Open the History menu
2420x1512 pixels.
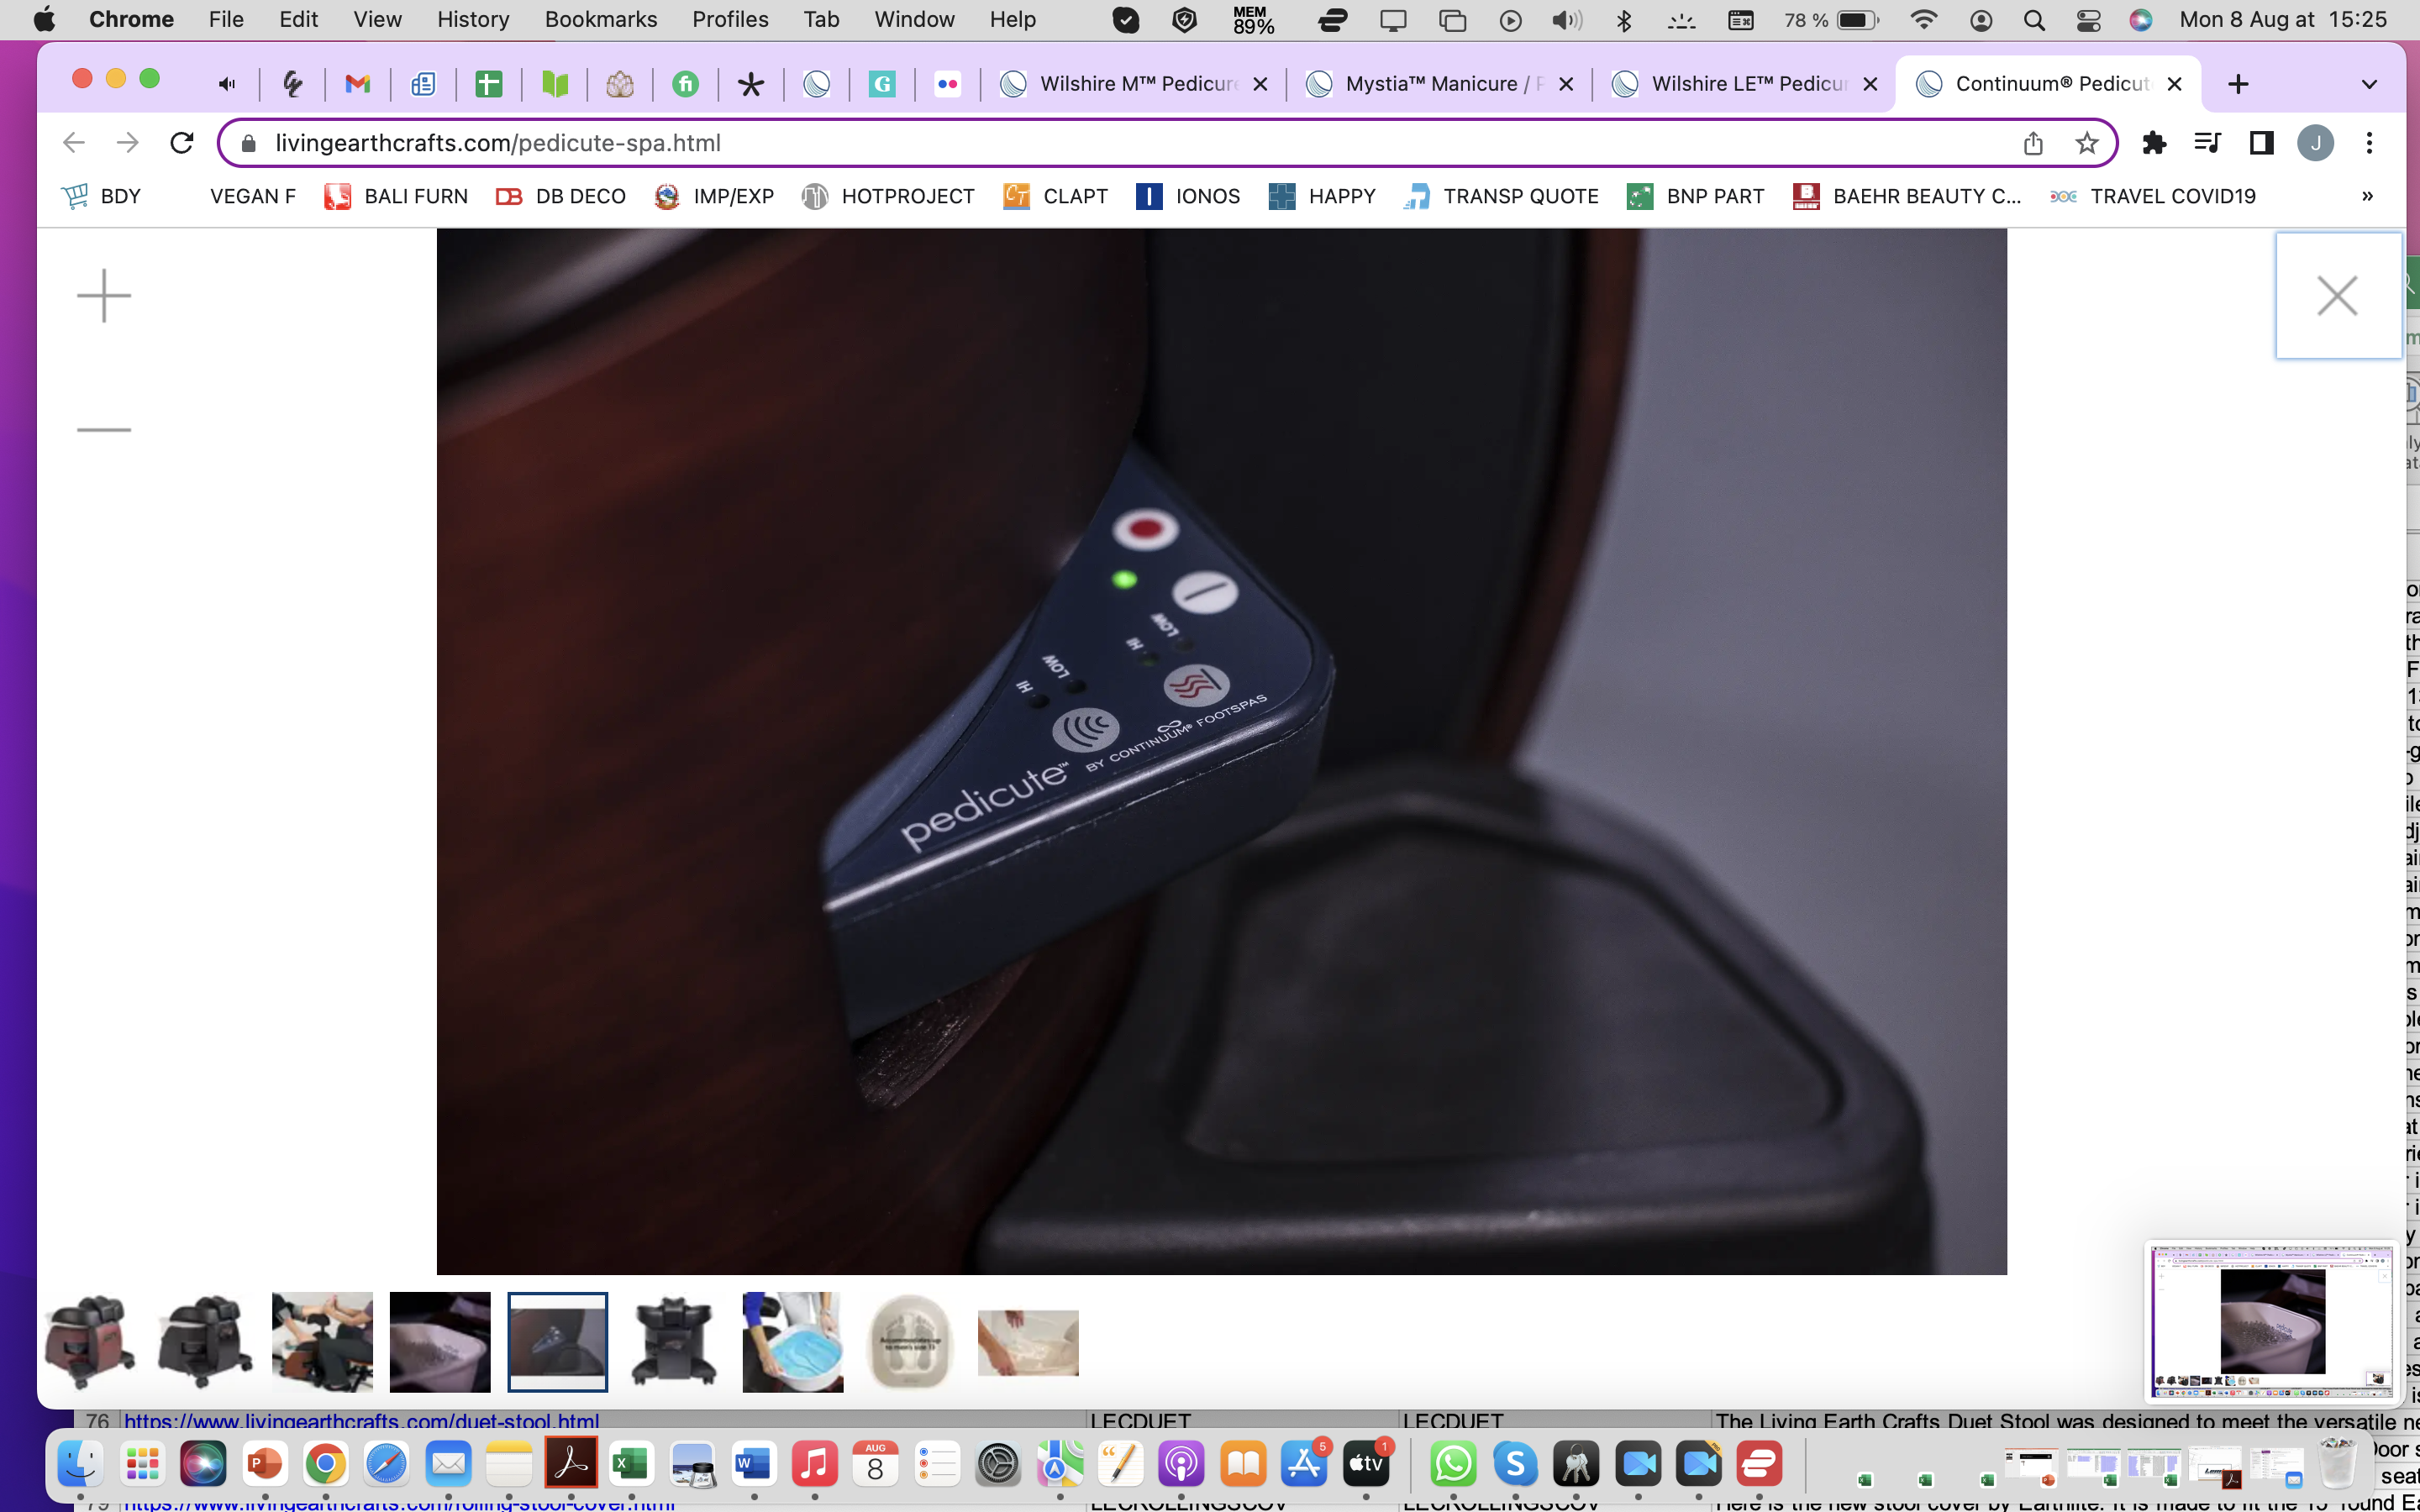pos(473,19)
